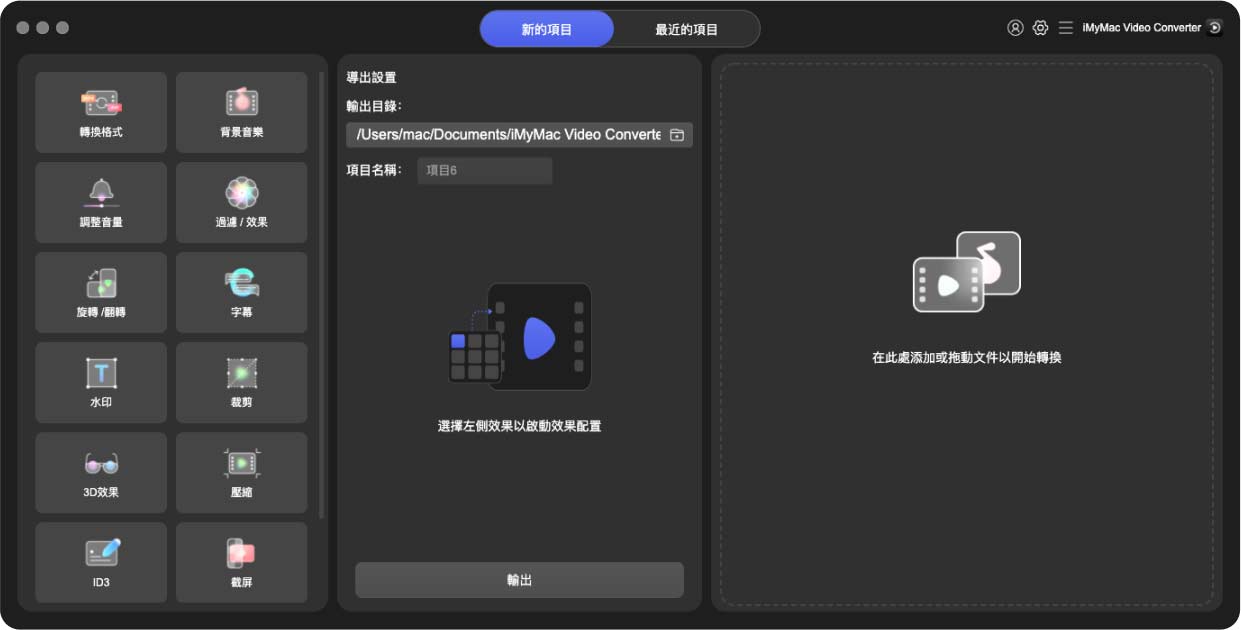The height and width of the screenshot is (630, 1241).
Task: Click the tools panel vertical scrollbar
Action: pos(321,295)
